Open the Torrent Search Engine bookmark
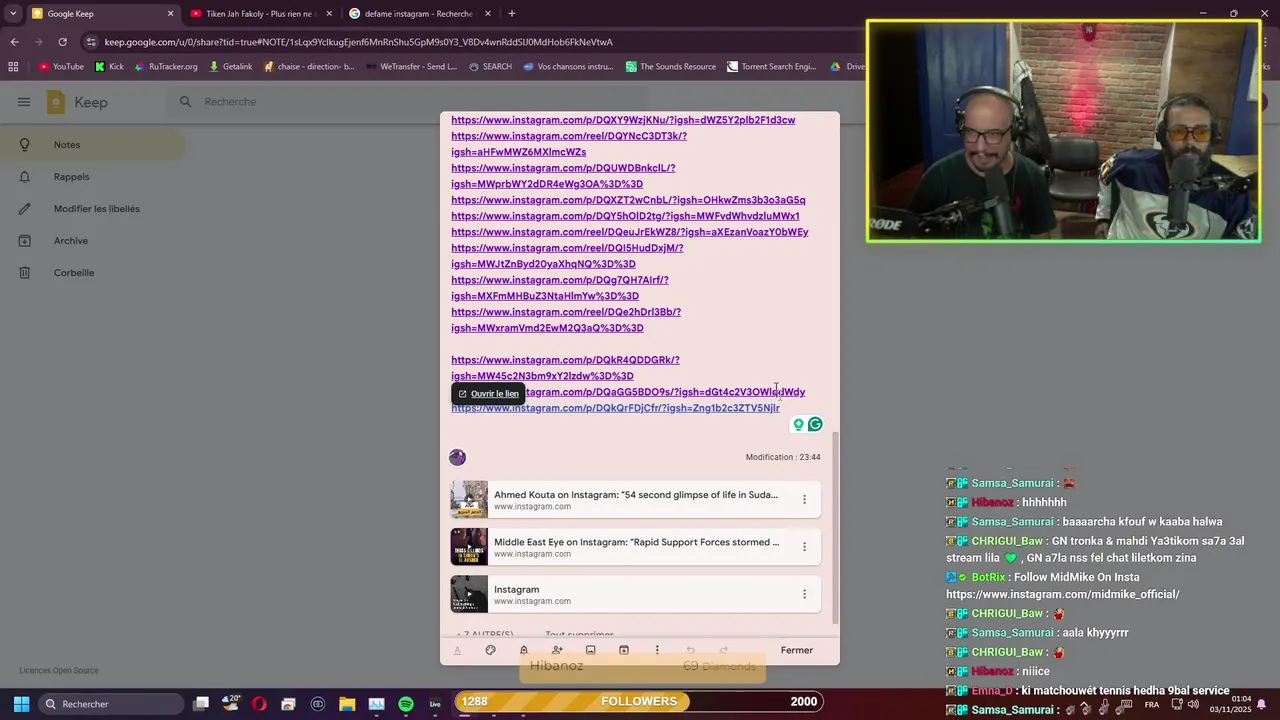The width and height of the screenshot is (1280, 720). (x=772, y=67)
